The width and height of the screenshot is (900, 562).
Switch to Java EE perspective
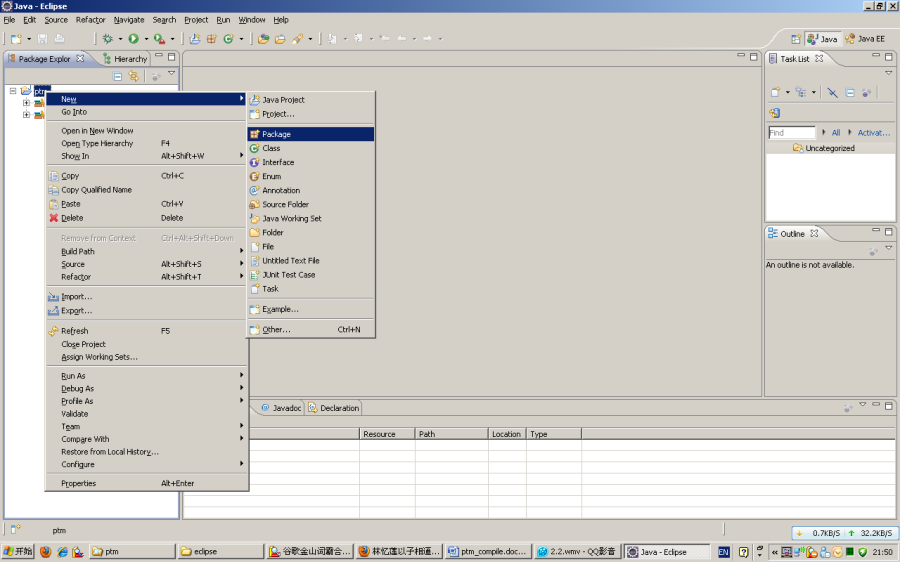pos(865,39)
